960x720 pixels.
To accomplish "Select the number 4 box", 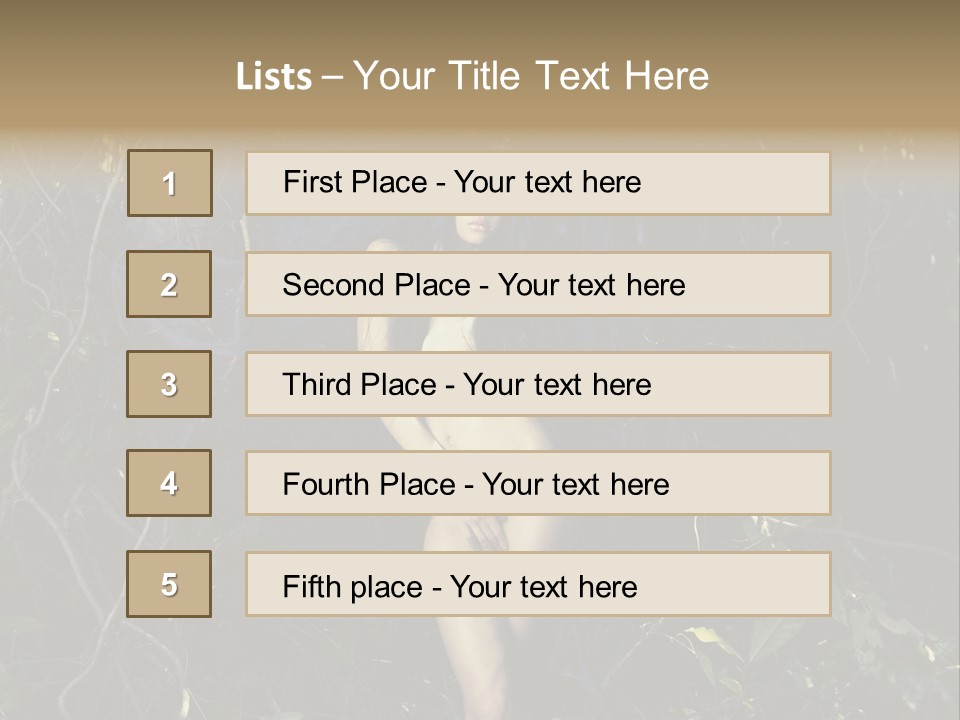I will coord(169,483).
